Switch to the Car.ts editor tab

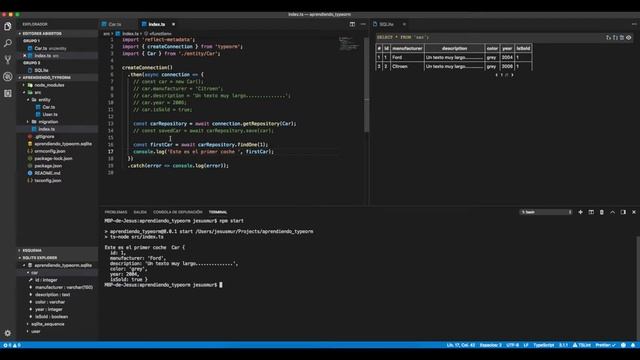tap(115, 24)
